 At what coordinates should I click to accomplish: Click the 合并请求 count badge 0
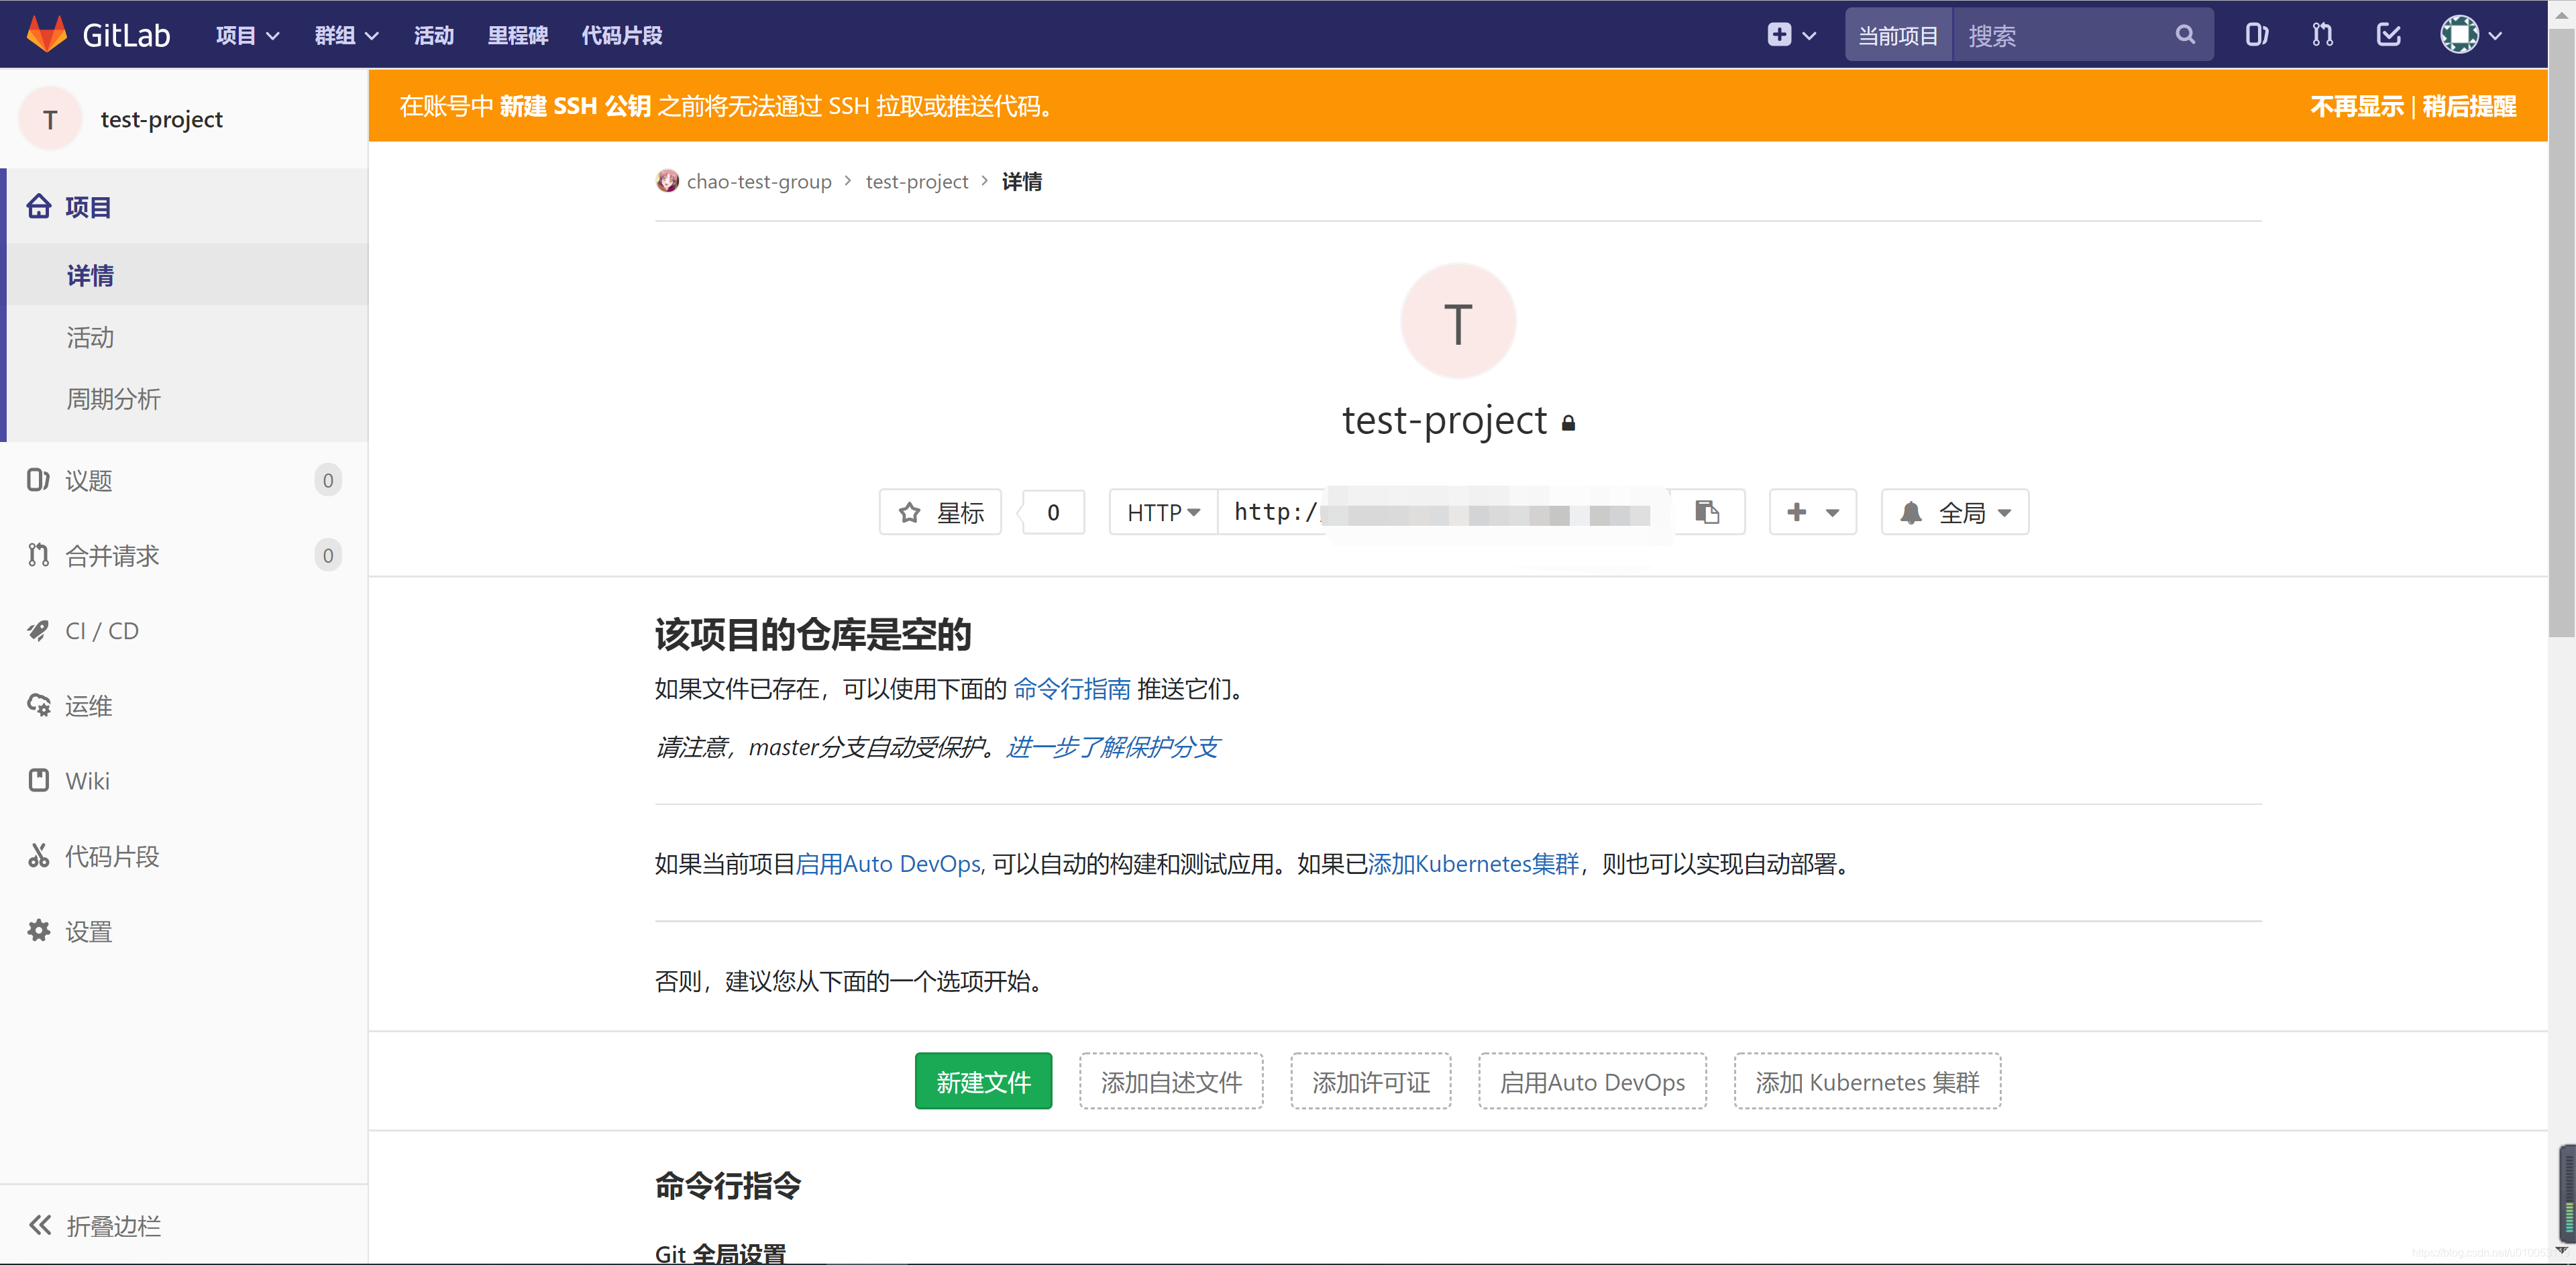pyautogui.click(x=328, y=555)
